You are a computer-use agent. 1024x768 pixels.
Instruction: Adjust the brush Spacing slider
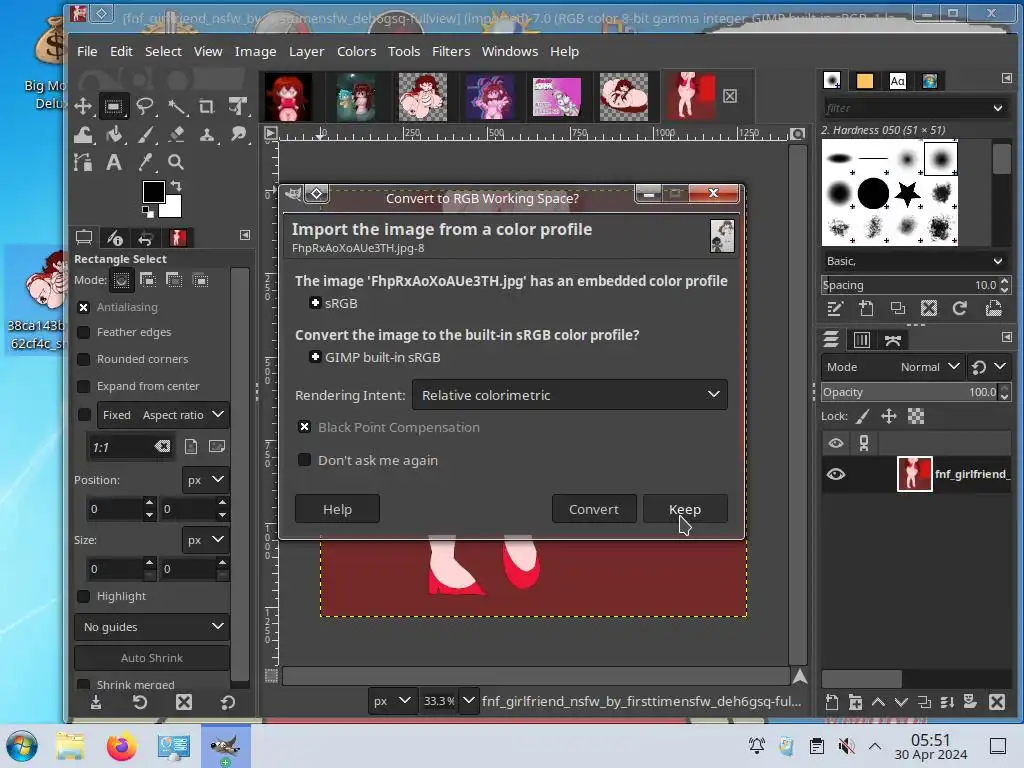pos(909,285)
